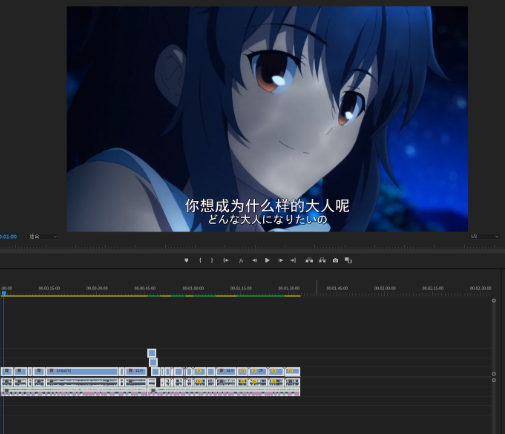Select the last video clip at sequence end
This screenshot has height=434, width=505.
[292, 371]
